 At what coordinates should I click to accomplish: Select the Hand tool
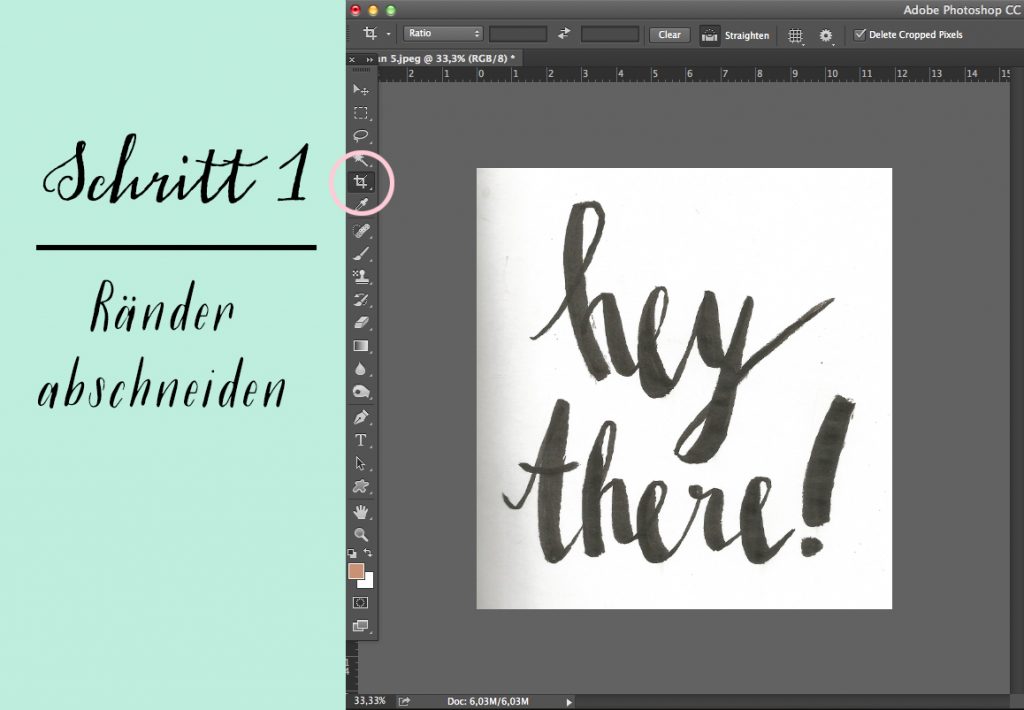pos(360,512)
